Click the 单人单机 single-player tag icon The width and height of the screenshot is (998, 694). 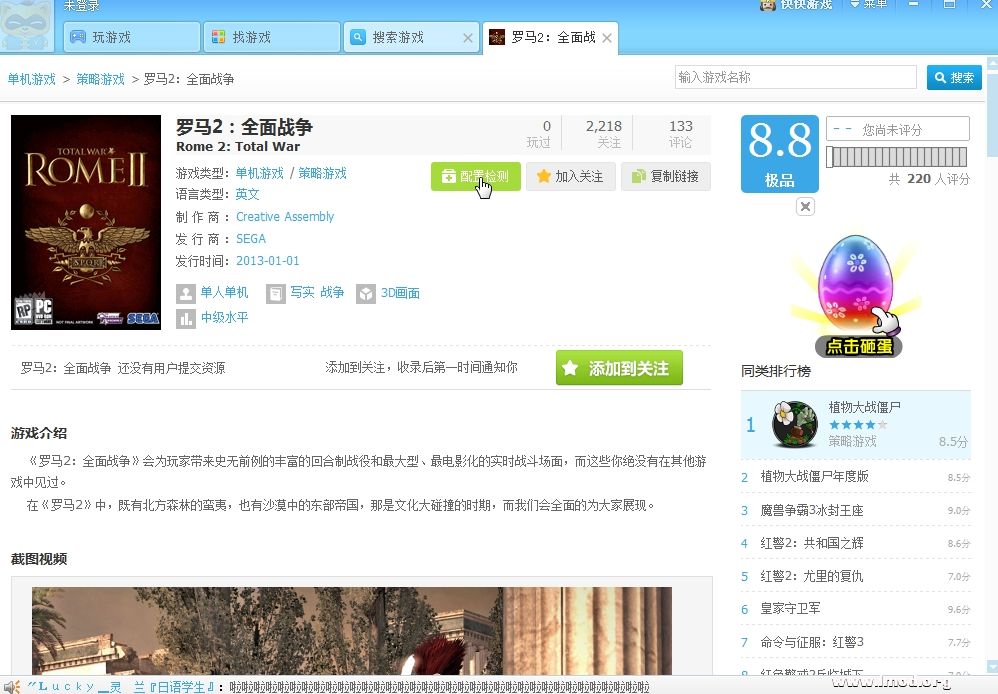pyautogui.click(x=185, y=293)
